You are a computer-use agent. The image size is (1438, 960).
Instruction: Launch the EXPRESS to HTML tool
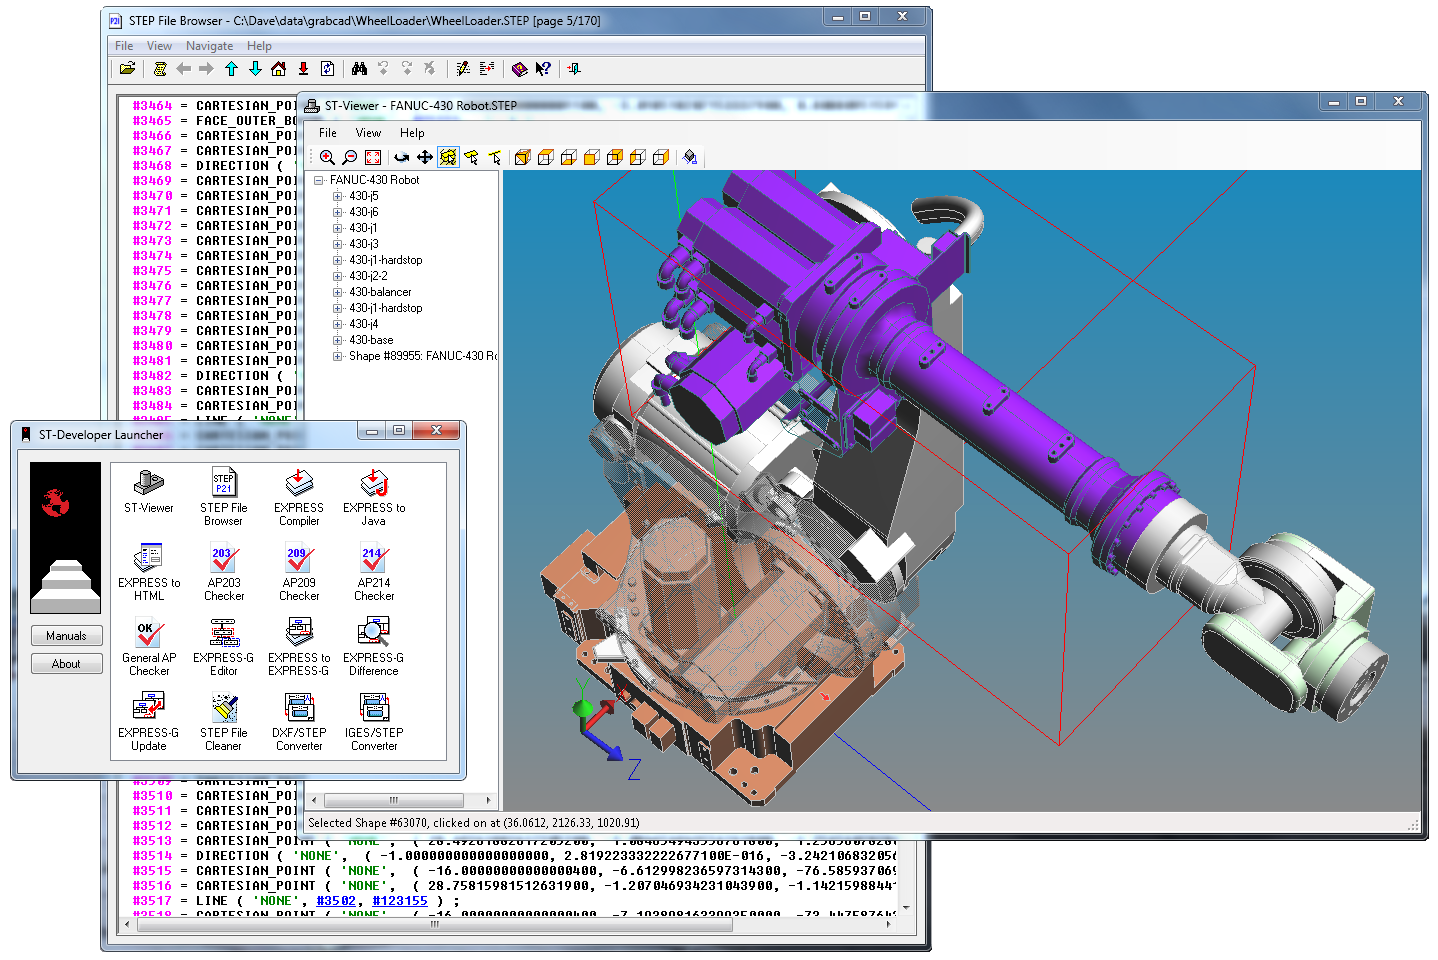coord(149,571)
